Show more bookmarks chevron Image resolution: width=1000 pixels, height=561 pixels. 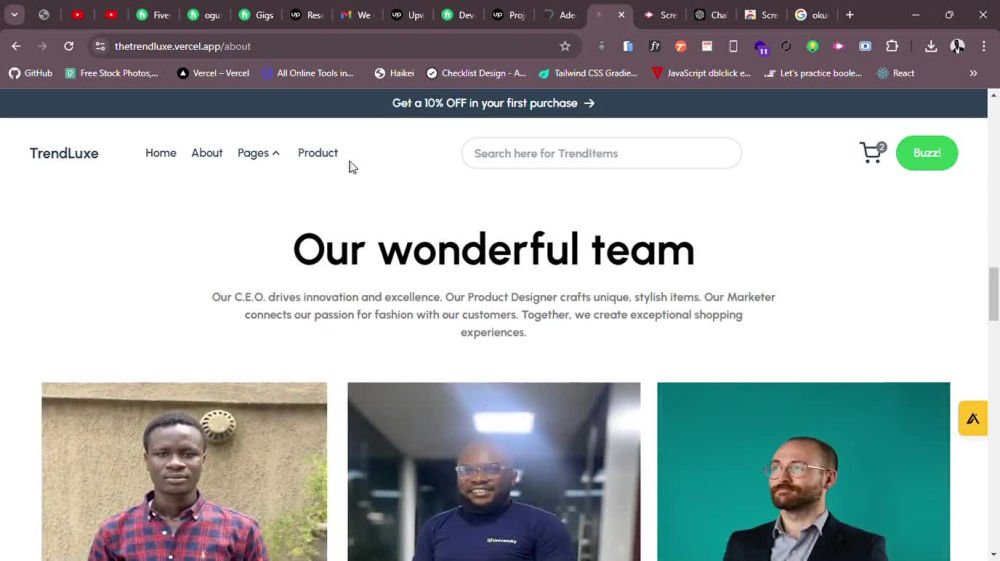[x=973, y=73]
